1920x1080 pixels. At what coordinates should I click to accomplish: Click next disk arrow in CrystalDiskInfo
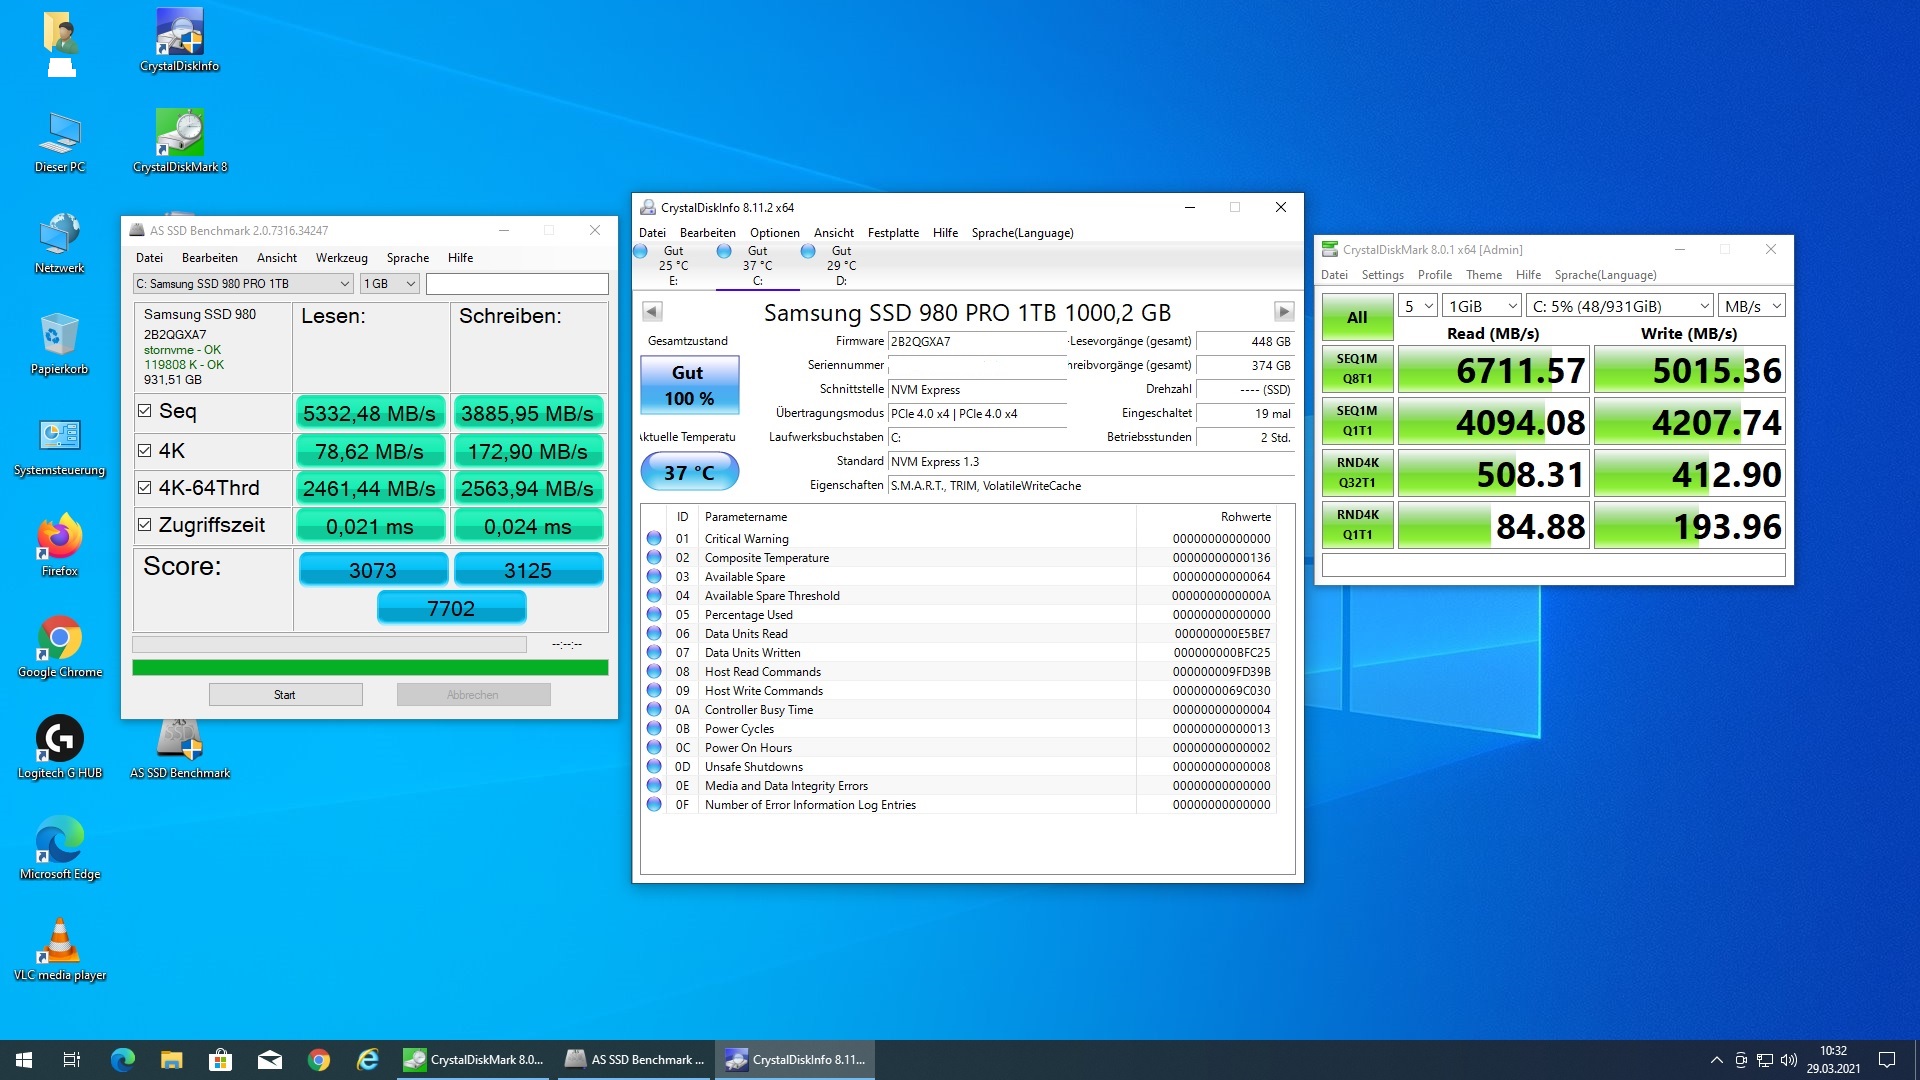[x=1284, y=311]
